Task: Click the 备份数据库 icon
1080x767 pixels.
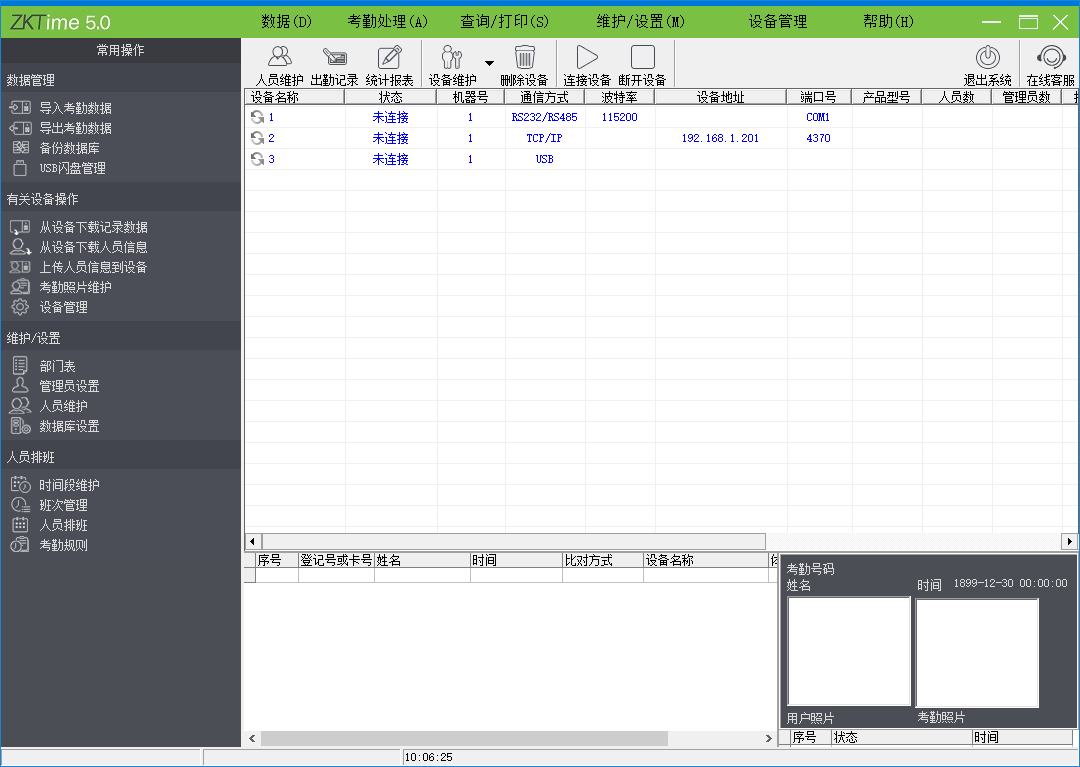Action: [21, 147]
